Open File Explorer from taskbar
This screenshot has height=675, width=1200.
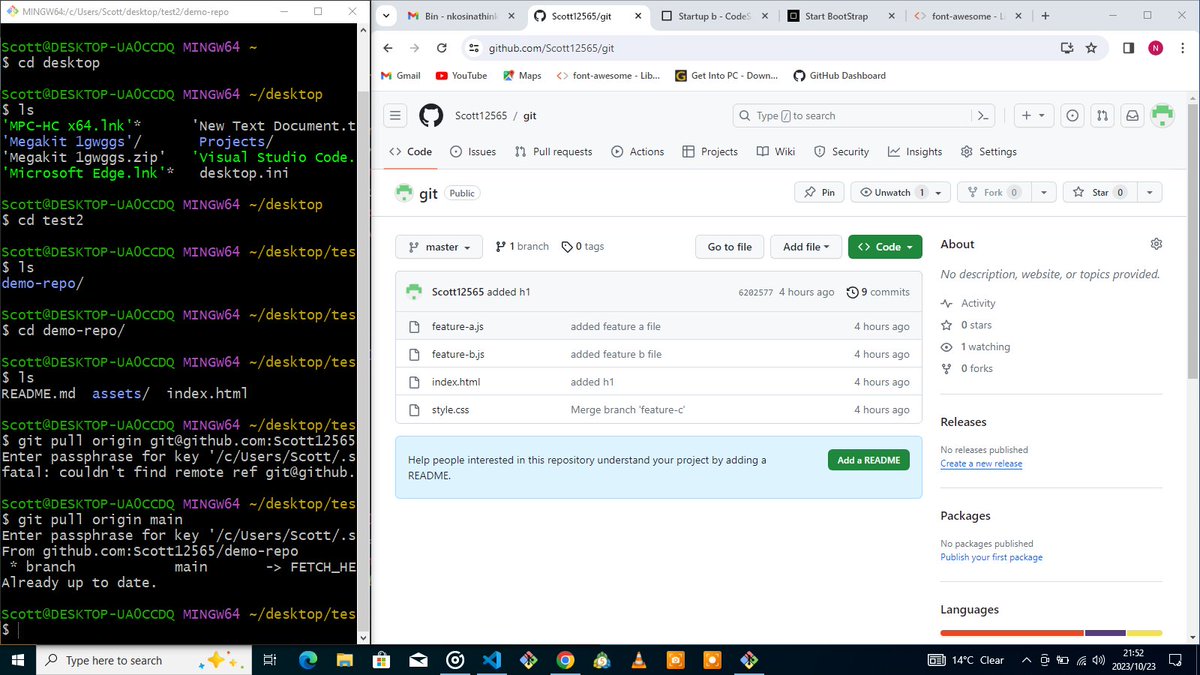coord(344,660)
